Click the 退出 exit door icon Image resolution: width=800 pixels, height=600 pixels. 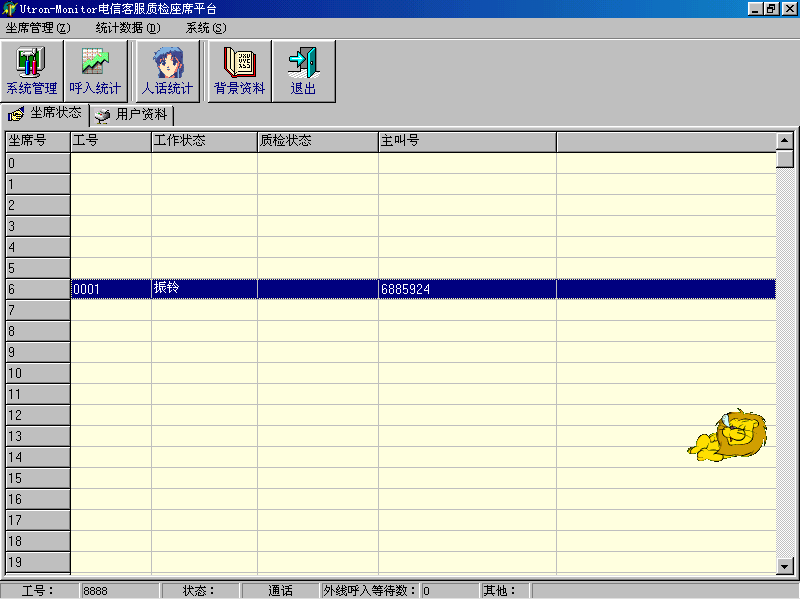click(303, 70)
